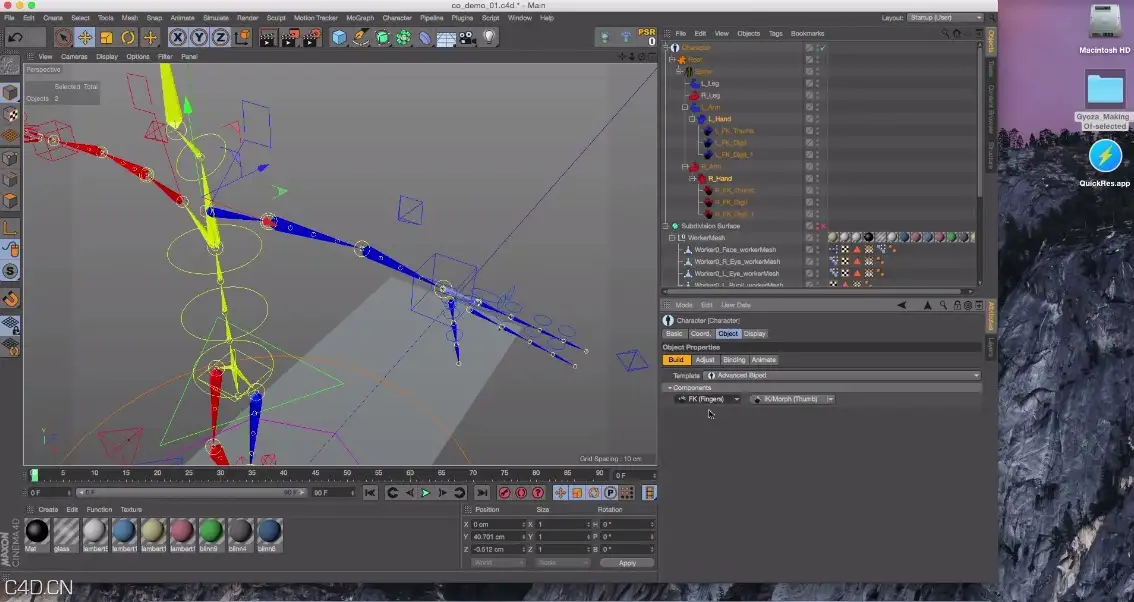Click the Undo arrow icon
Viewport: 1134px width, 602px height.
pos(15,37)
